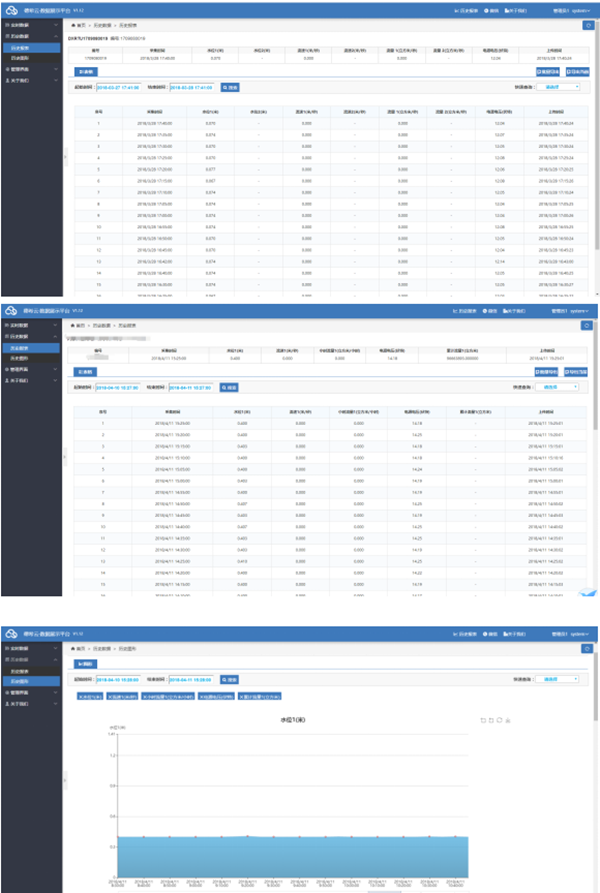Click the blue search button beside the 2018-03-28 end date
This screenshot has width=600, height=893.
[229, 87]
